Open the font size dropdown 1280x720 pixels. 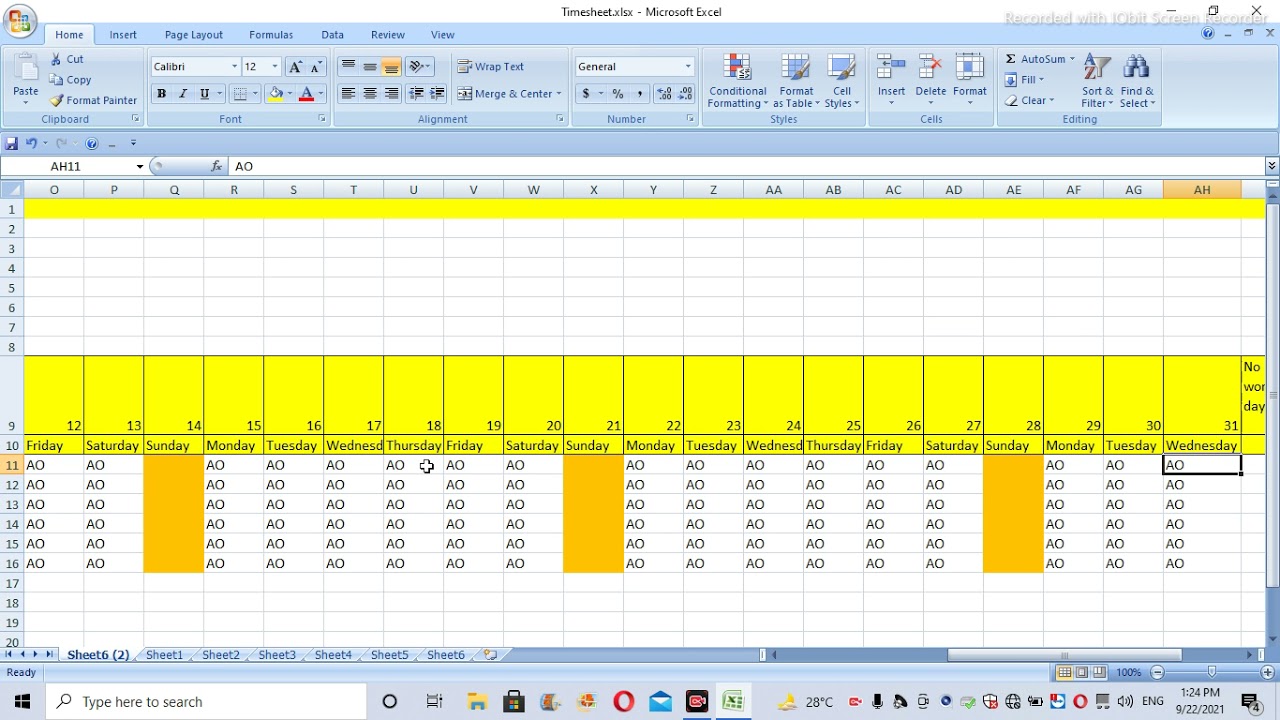click(275, 67)
